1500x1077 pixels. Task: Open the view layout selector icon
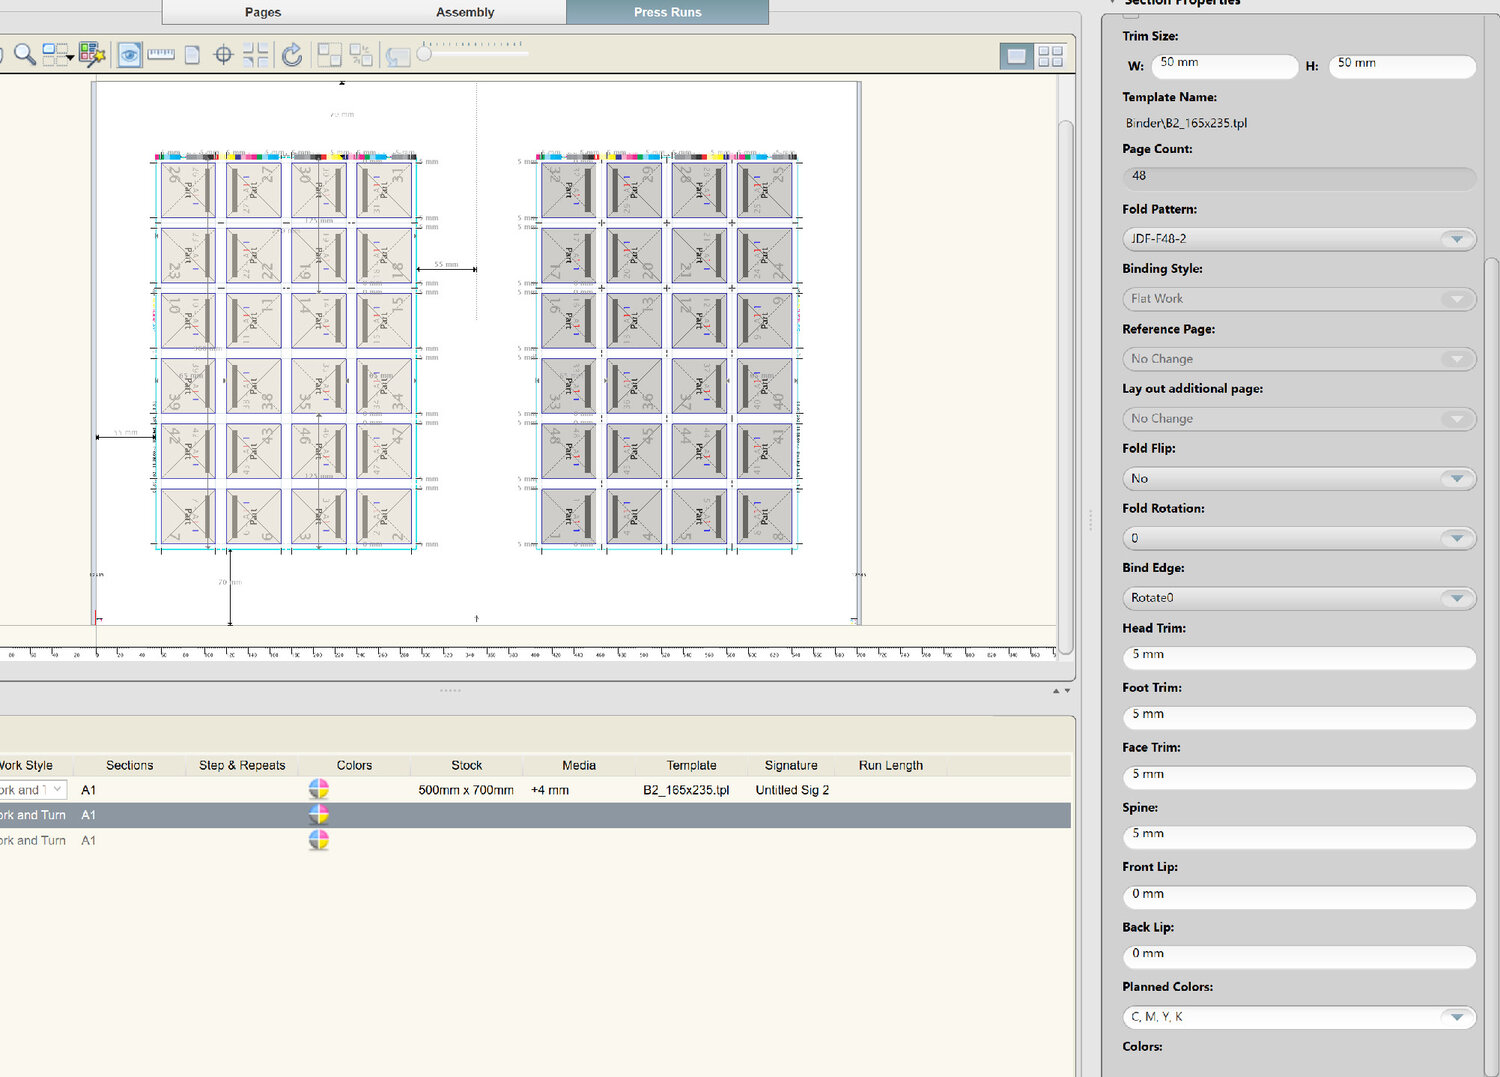click(58, 54)
